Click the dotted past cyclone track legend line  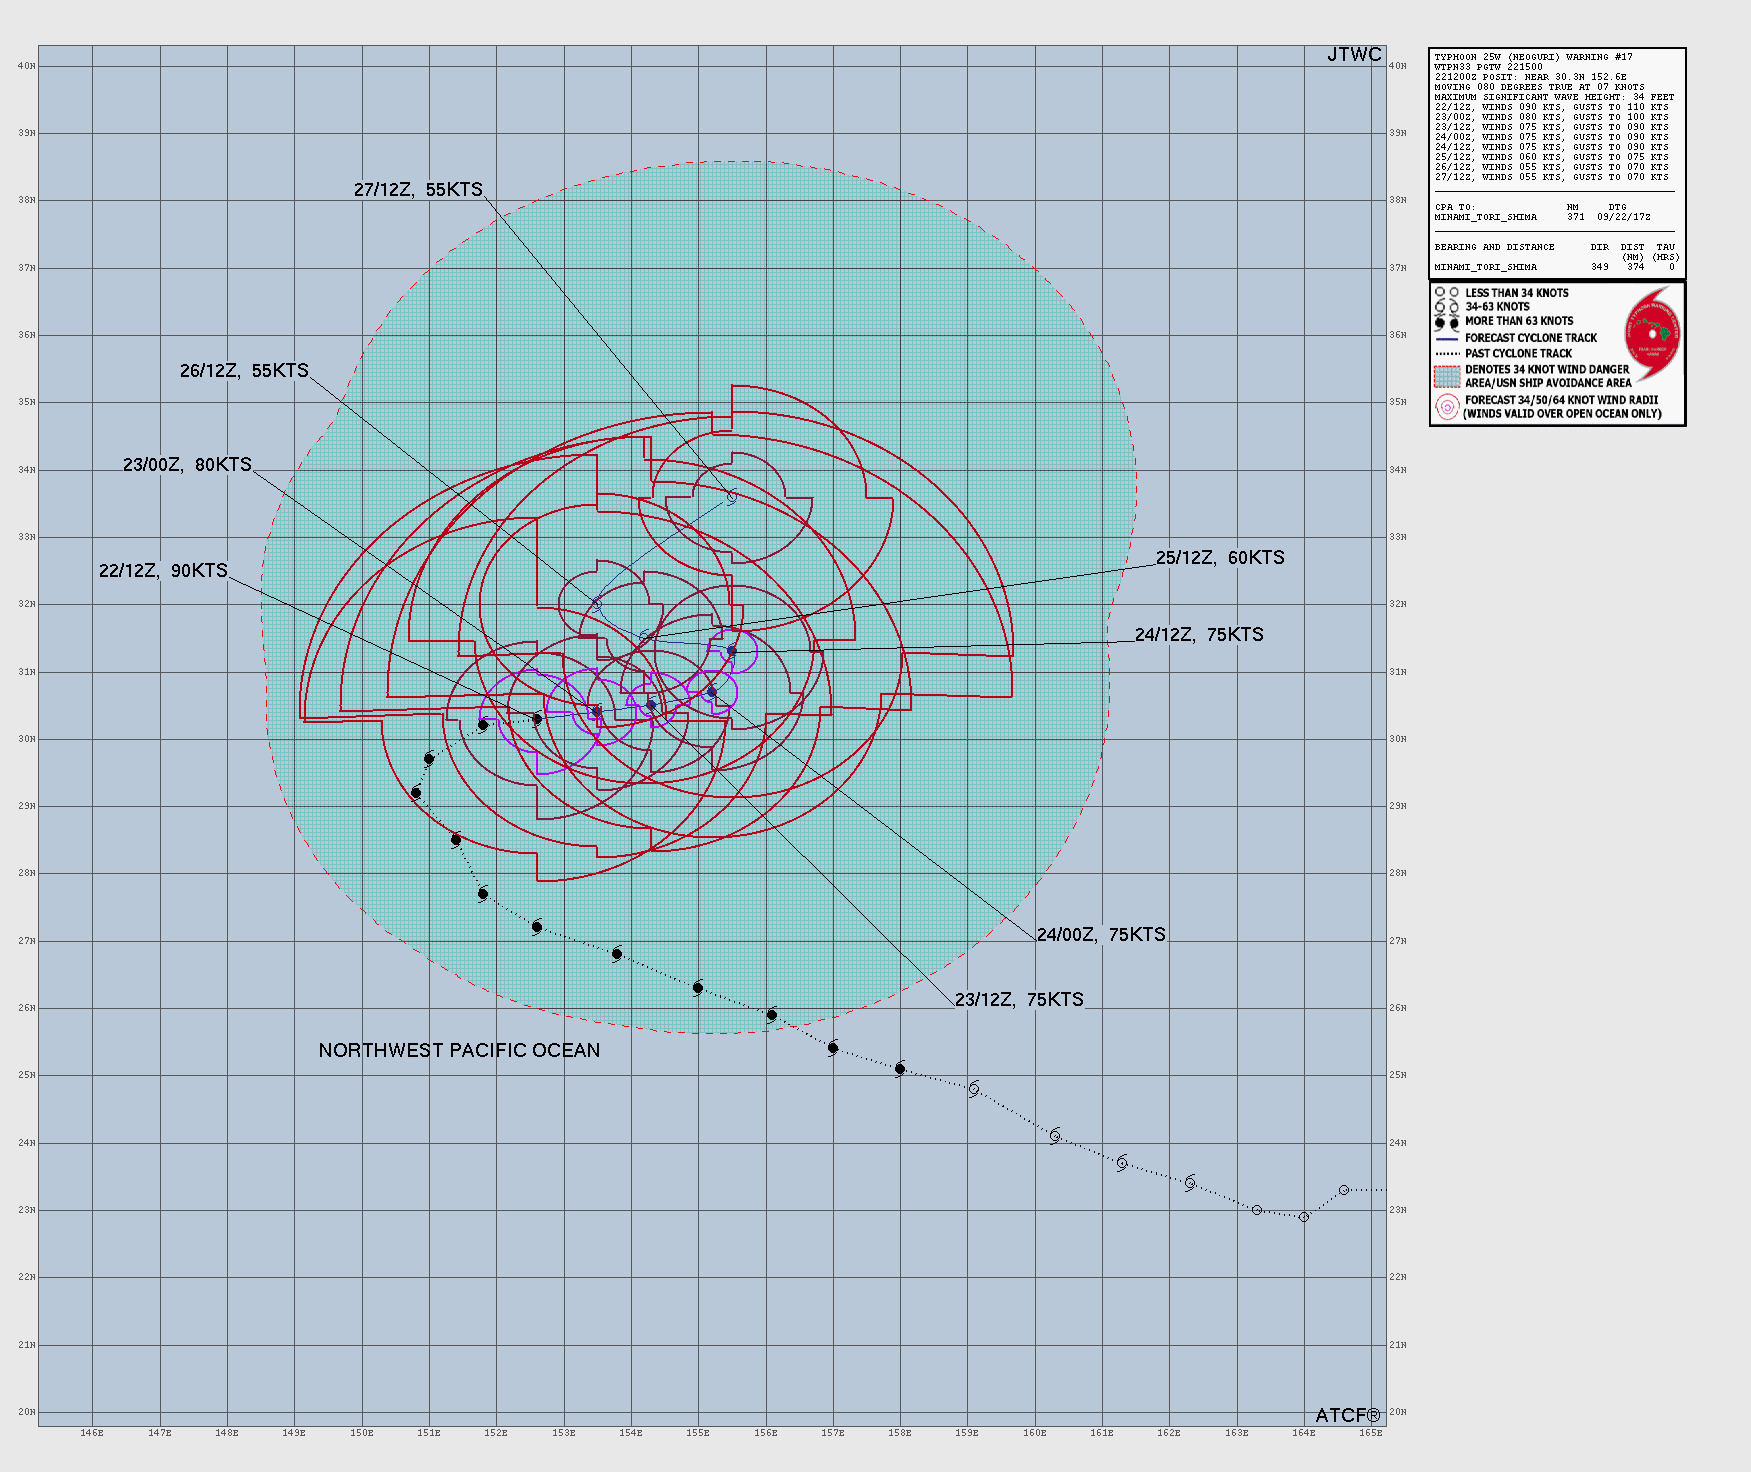pos(1446,354)
